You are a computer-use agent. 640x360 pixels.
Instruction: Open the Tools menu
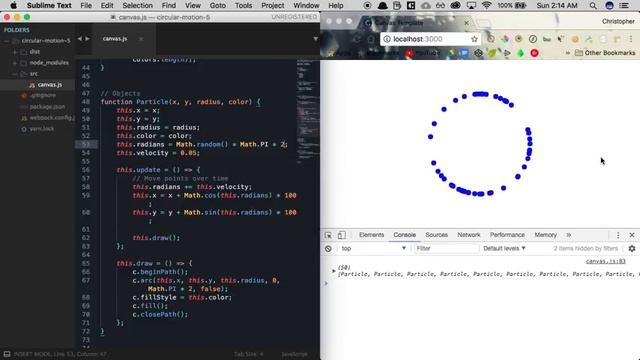point(243,5)
